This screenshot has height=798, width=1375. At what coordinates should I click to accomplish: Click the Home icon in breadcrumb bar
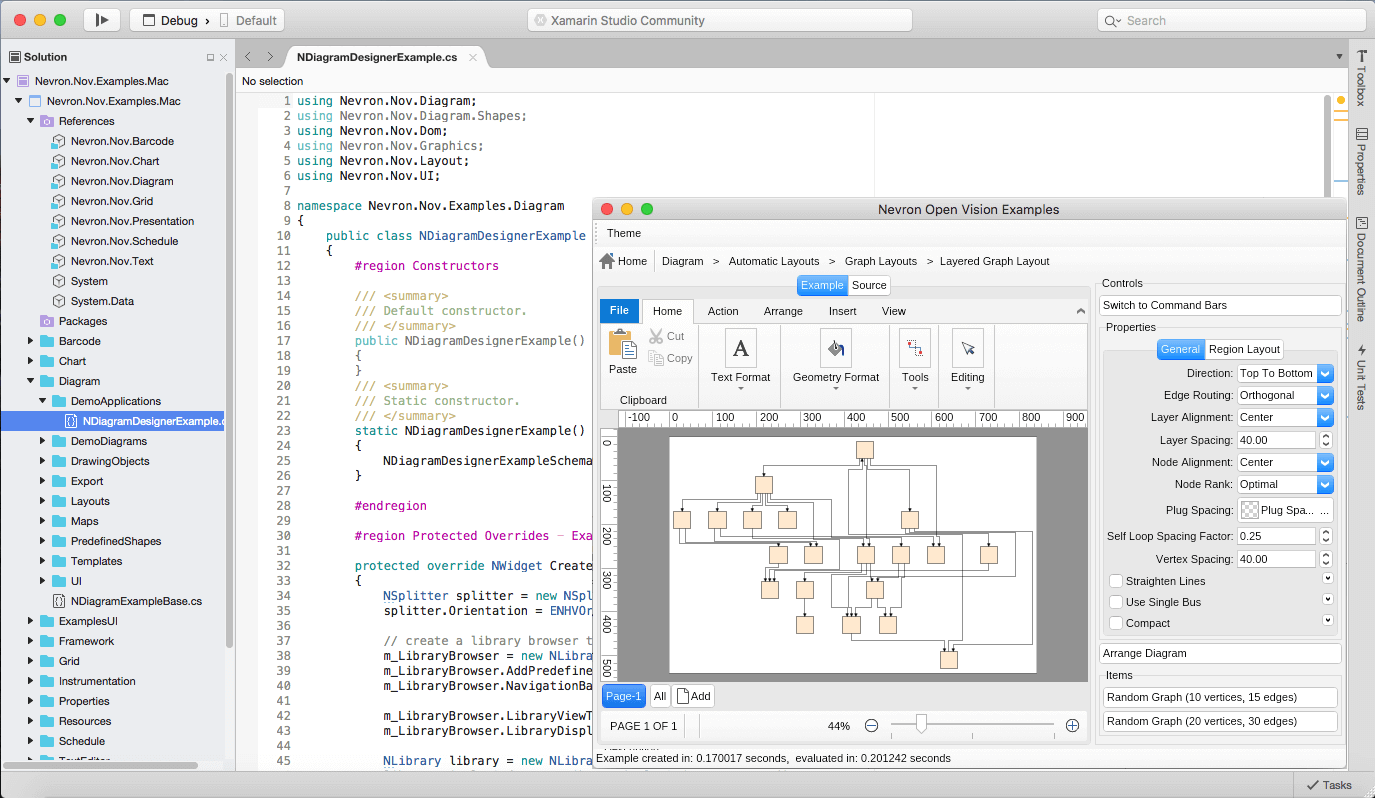(607, 261)
